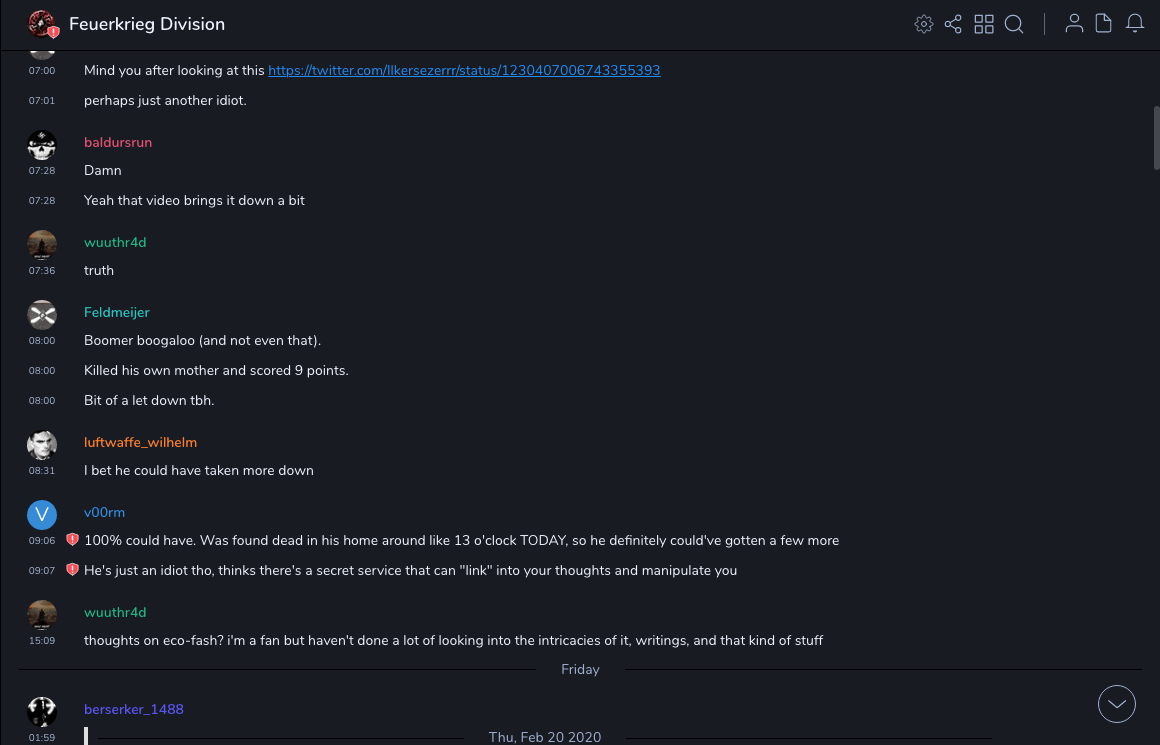Click the red alert icon beside the 09:07 message
Viewport: 1160px width, 745px height.
(72, 570)
